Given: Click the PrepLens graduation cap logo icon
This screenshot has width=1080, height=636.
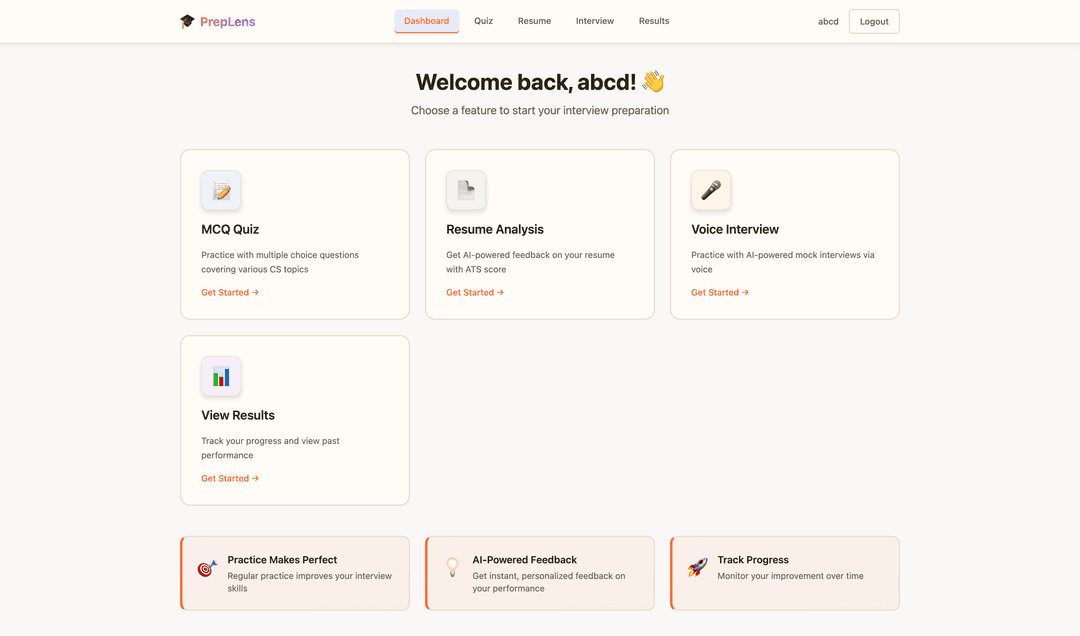Looking at the screenshot, I should [x=187, y=21].
